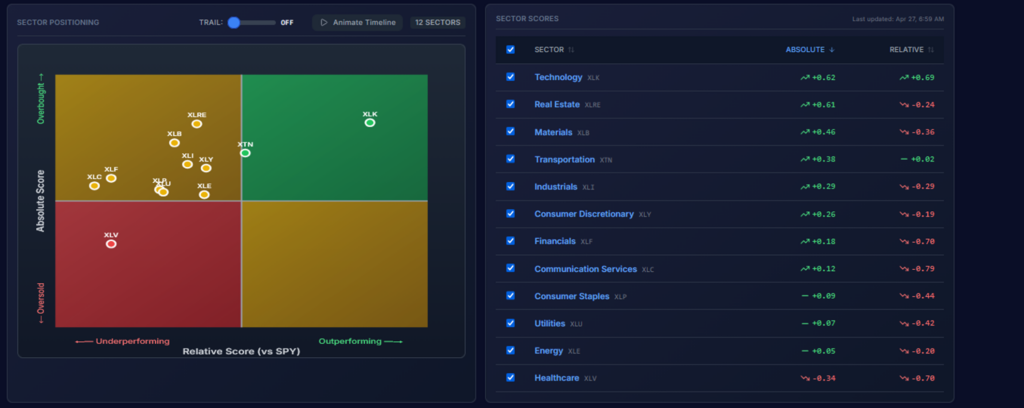The height and width of the screenshot is (408, 1024).
Task: Click the XLY sector marker
Action: (206, 168)
